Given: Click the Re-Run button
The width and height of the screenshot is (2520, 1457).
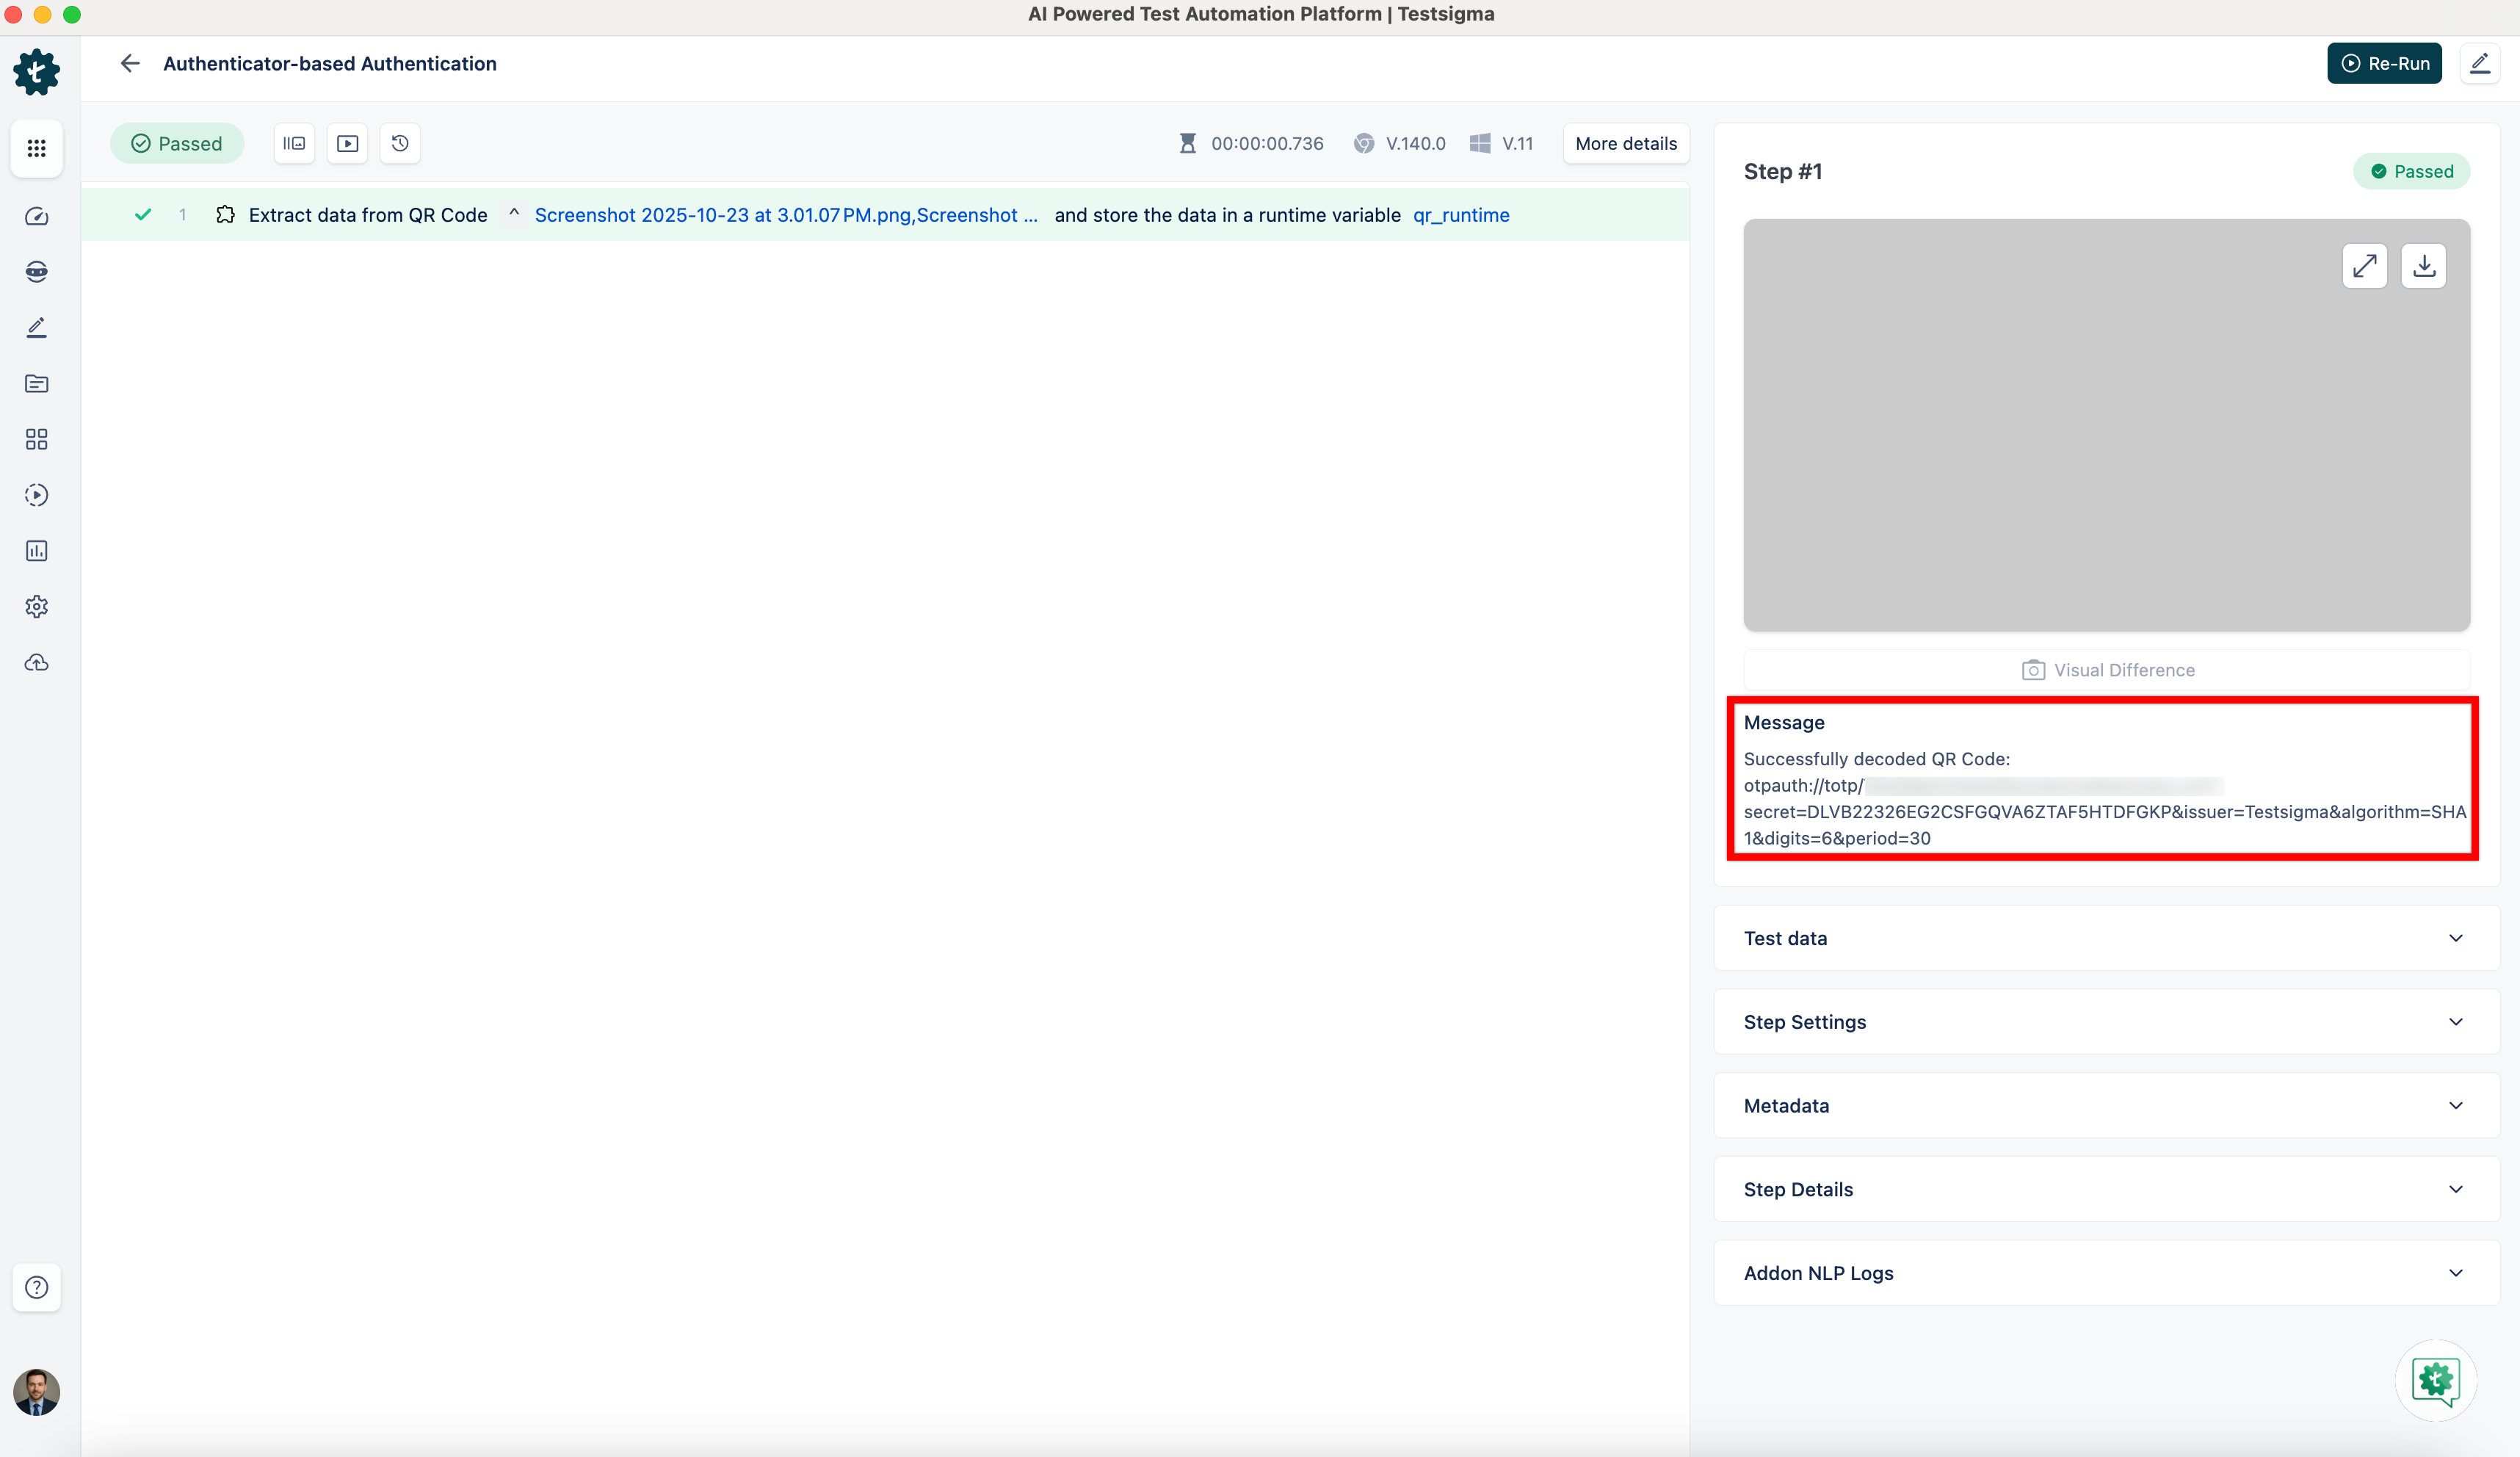Looking at the screenshot, I should tap(2384, 64).
